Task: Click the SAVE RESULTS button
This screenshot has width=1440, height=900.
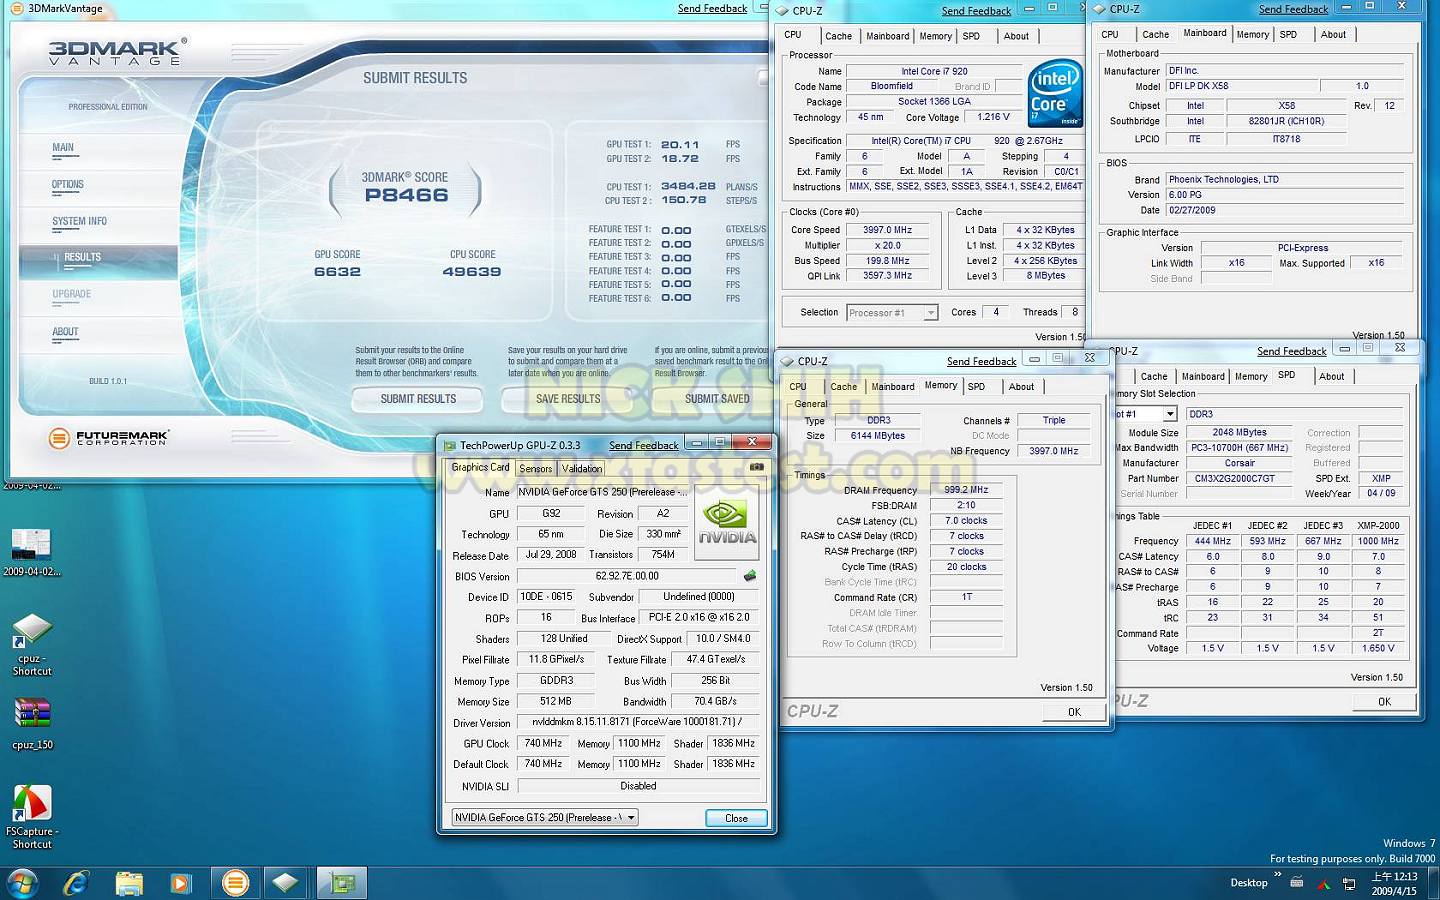Action: (567, 399)
